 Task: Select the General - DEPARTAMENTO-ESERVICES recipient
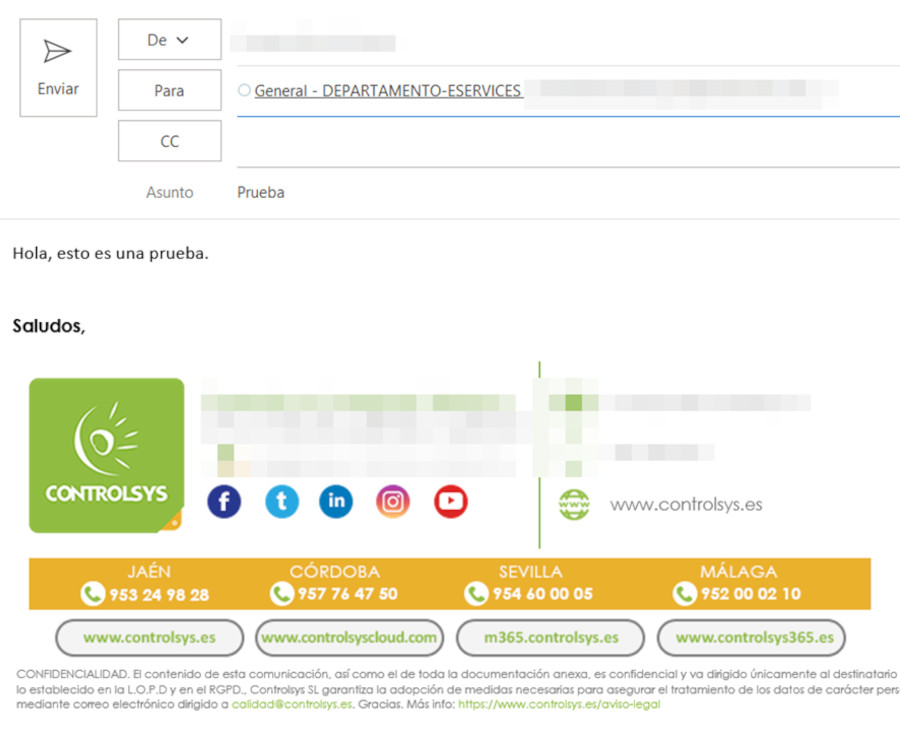(388, 91)
